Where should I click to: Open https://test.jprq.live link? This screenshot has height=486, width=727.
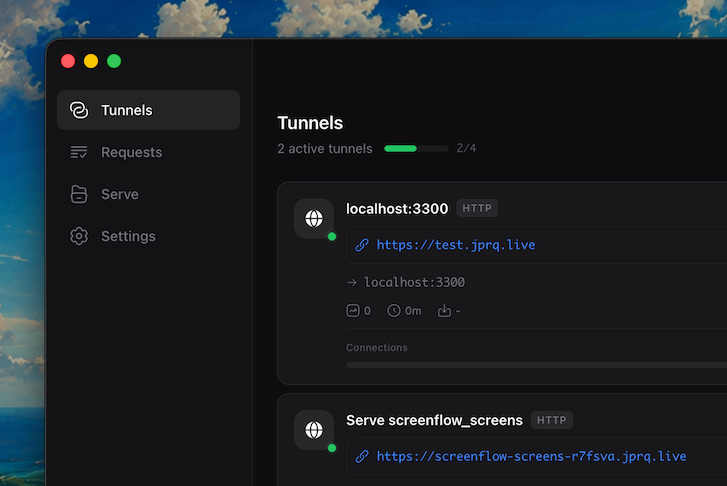456,245
